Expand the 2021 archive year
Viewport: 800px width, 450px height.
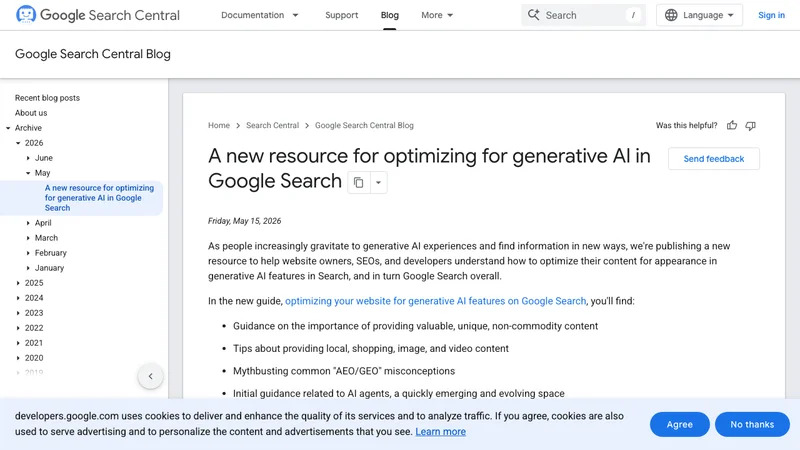click(x=18, y=343)
